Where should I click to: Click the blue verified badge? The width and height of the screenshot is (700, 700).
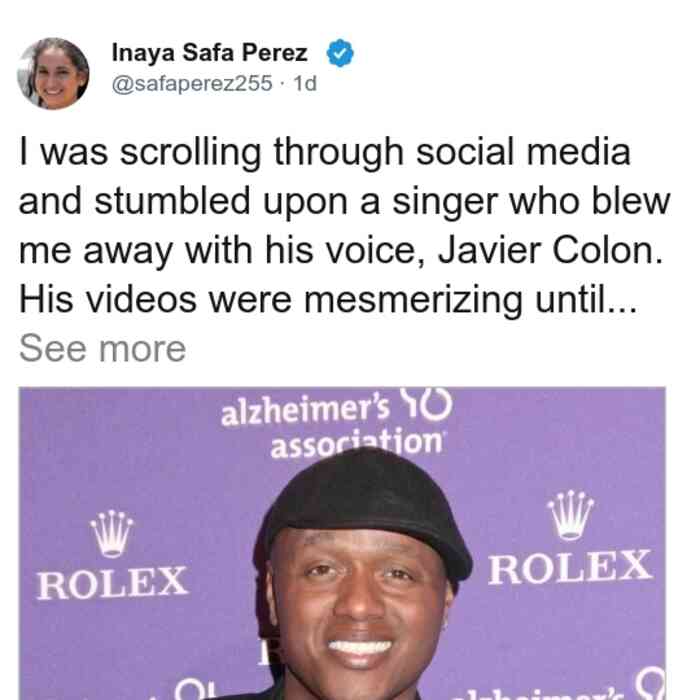coord(340,53)
